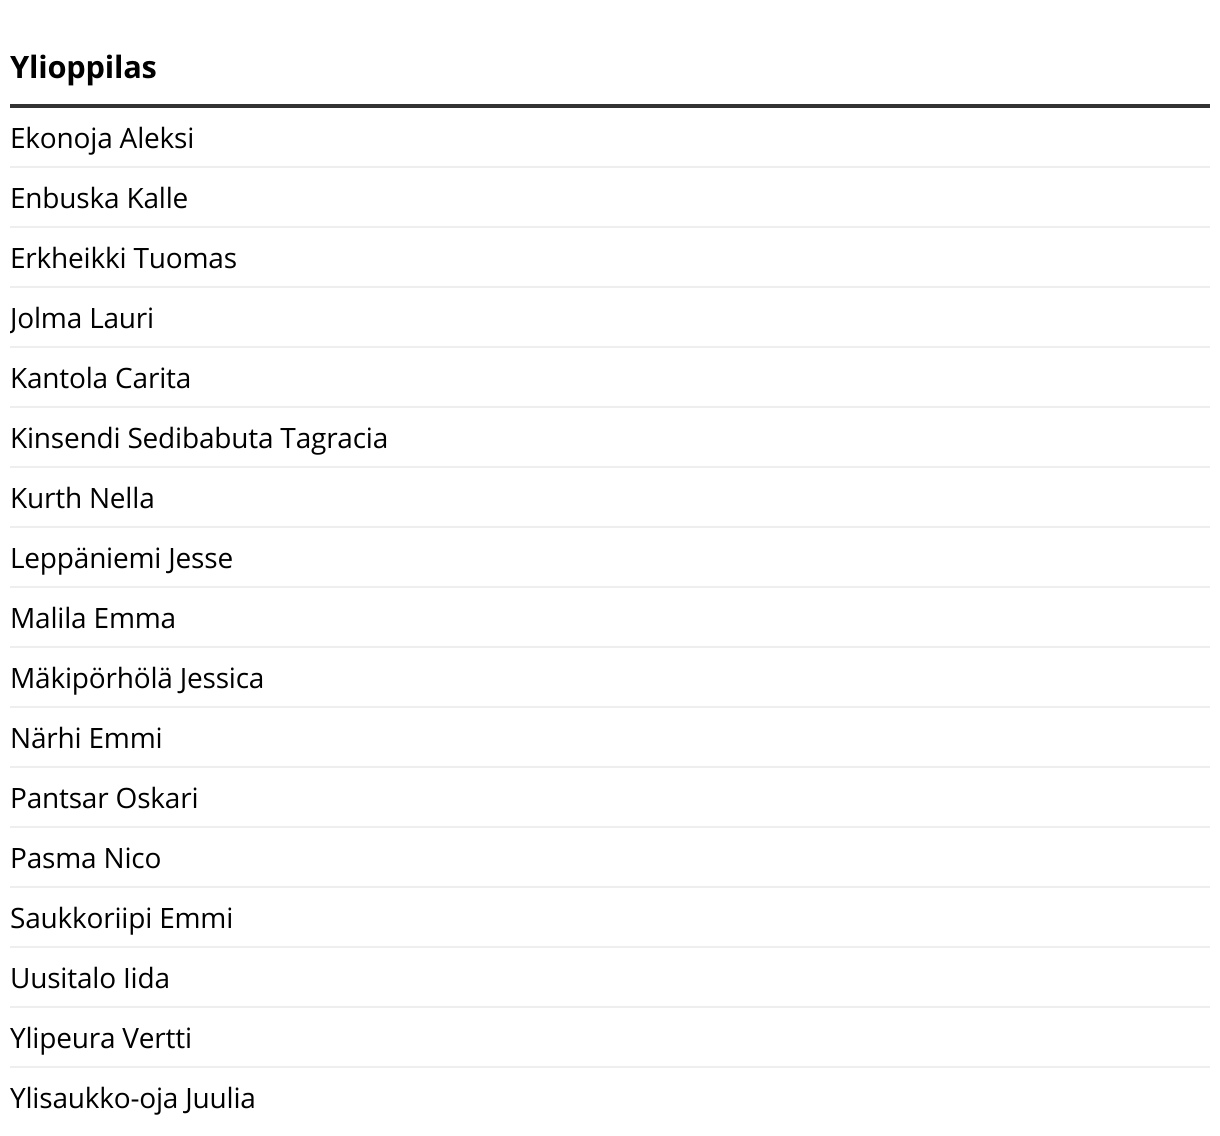Click the Ylioppilas column header
This screenshot has width=1220, height=1136.
(83, 68)
